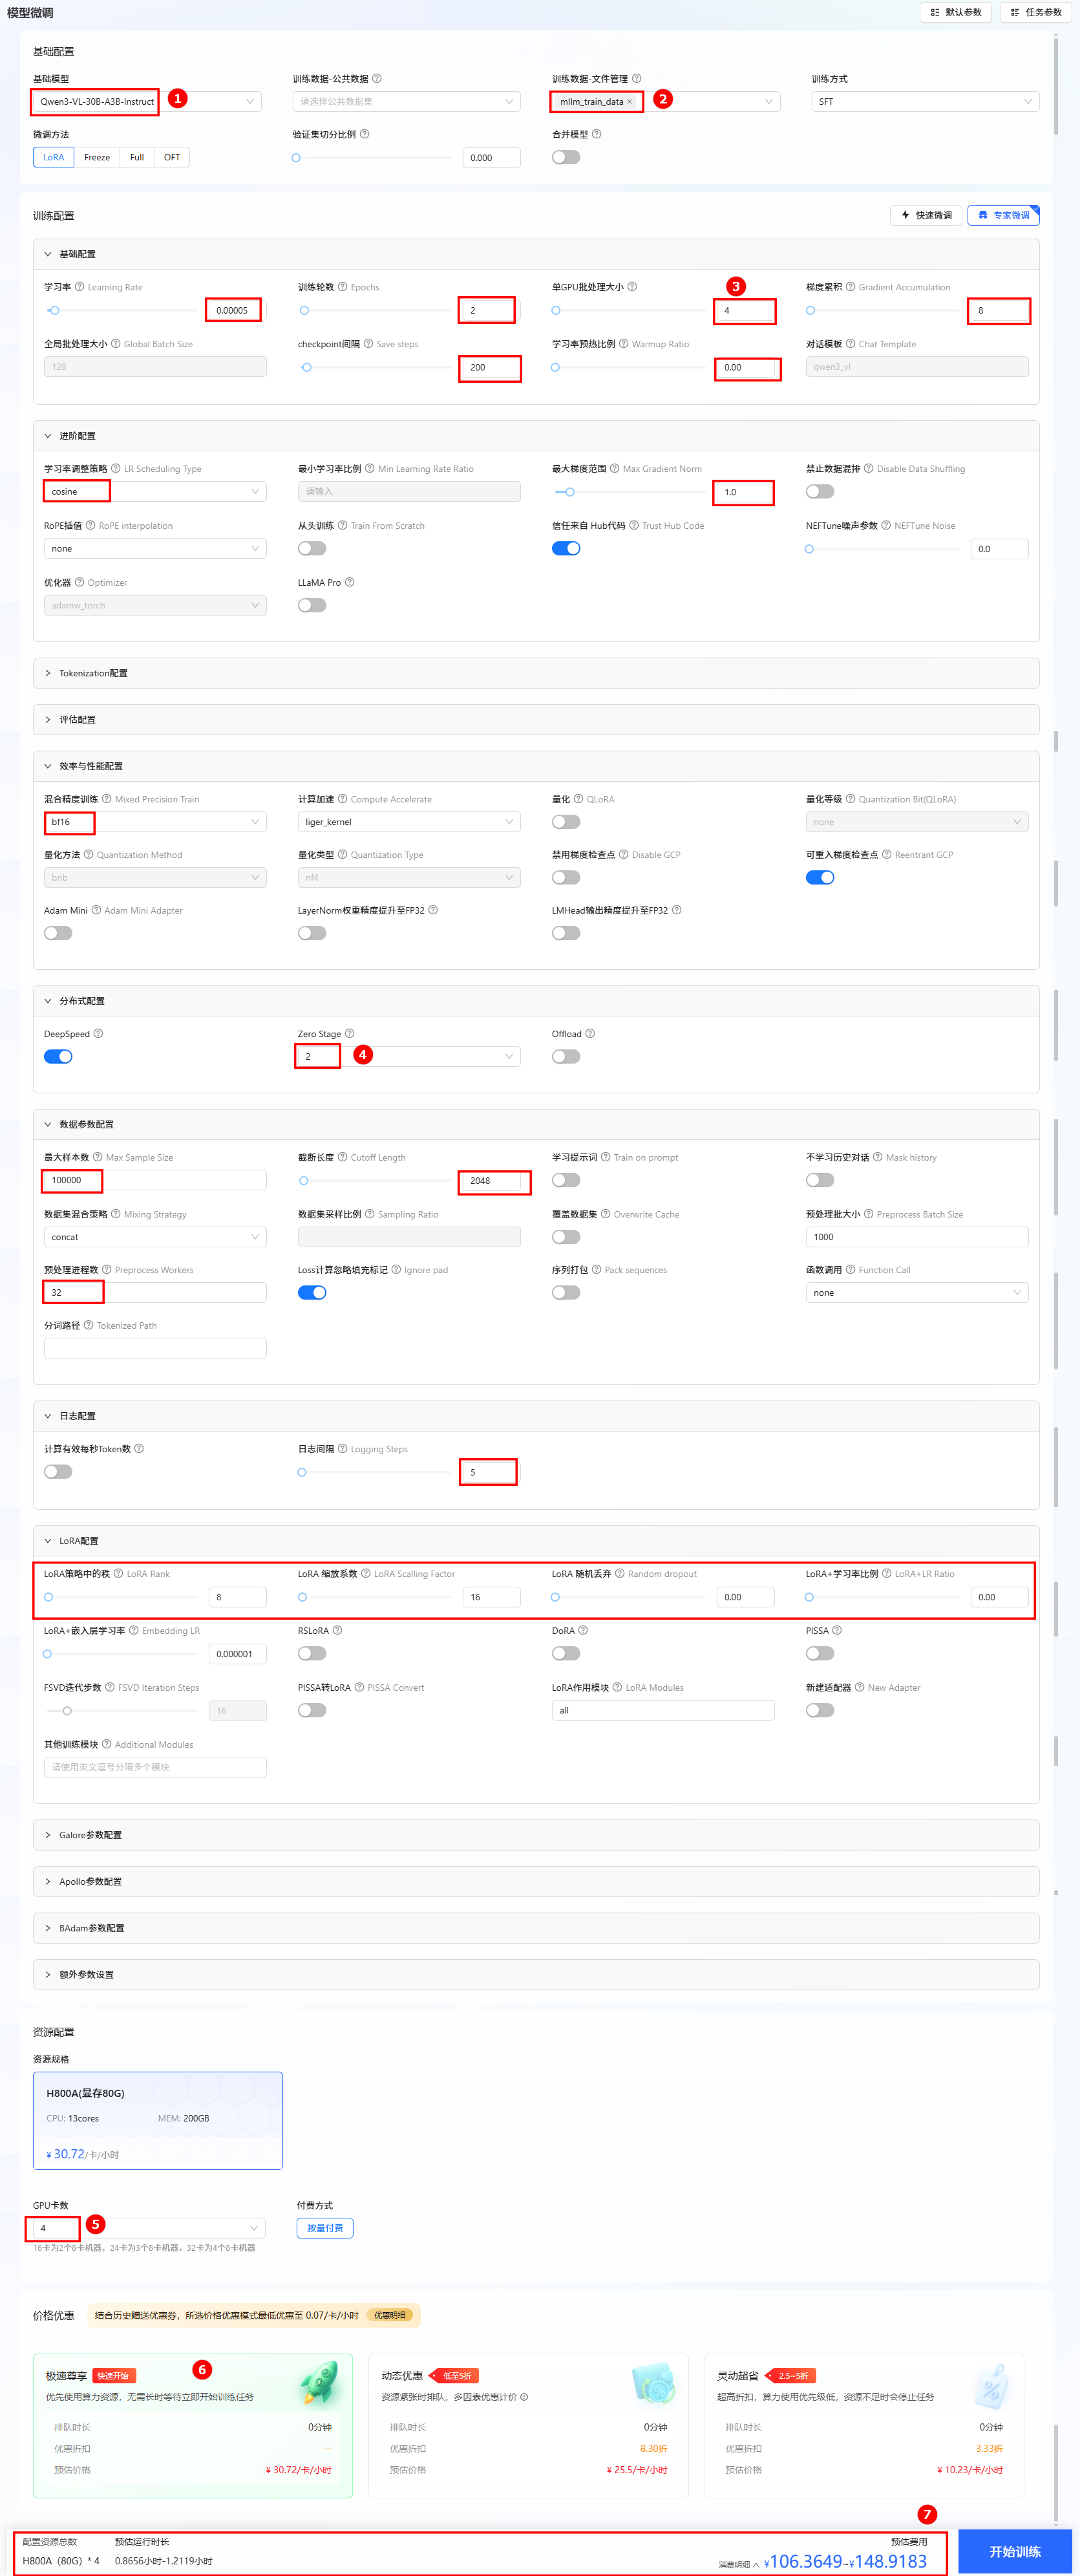This screenshot has height=2576, width=1080.
Task: Click help icon beside LoRA Rank label
Action: click(x=118, y=1573)
